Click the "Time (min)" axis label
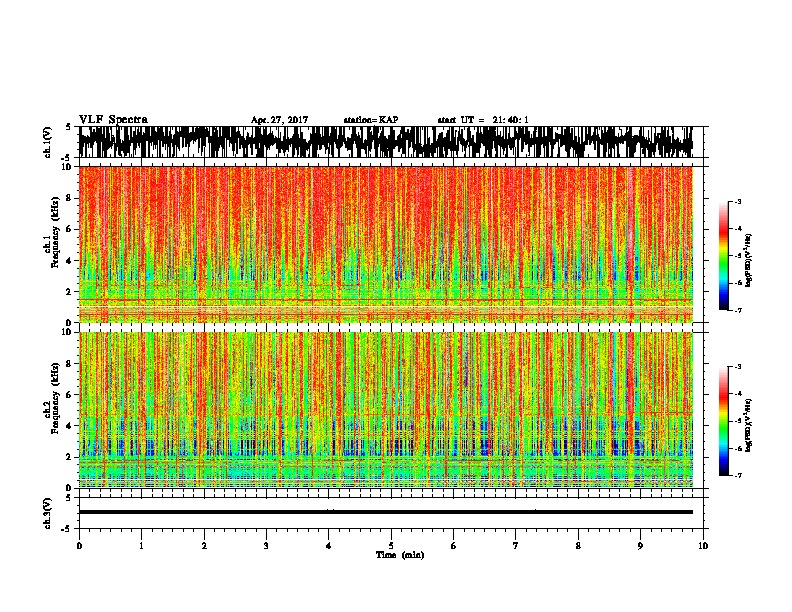 coord(400,555)
